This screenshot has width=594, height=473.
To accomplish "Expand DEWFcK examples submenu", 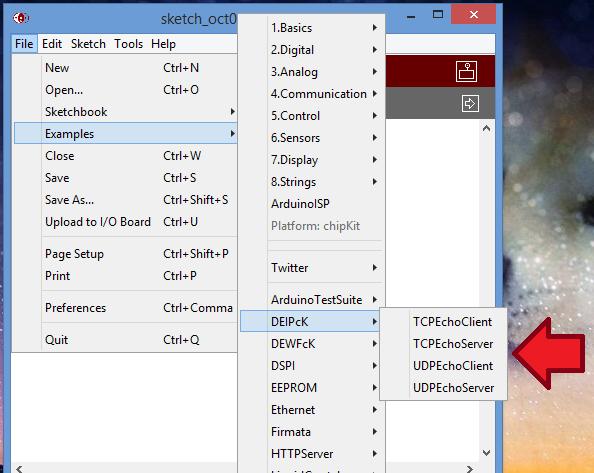I will click(311, 343).
